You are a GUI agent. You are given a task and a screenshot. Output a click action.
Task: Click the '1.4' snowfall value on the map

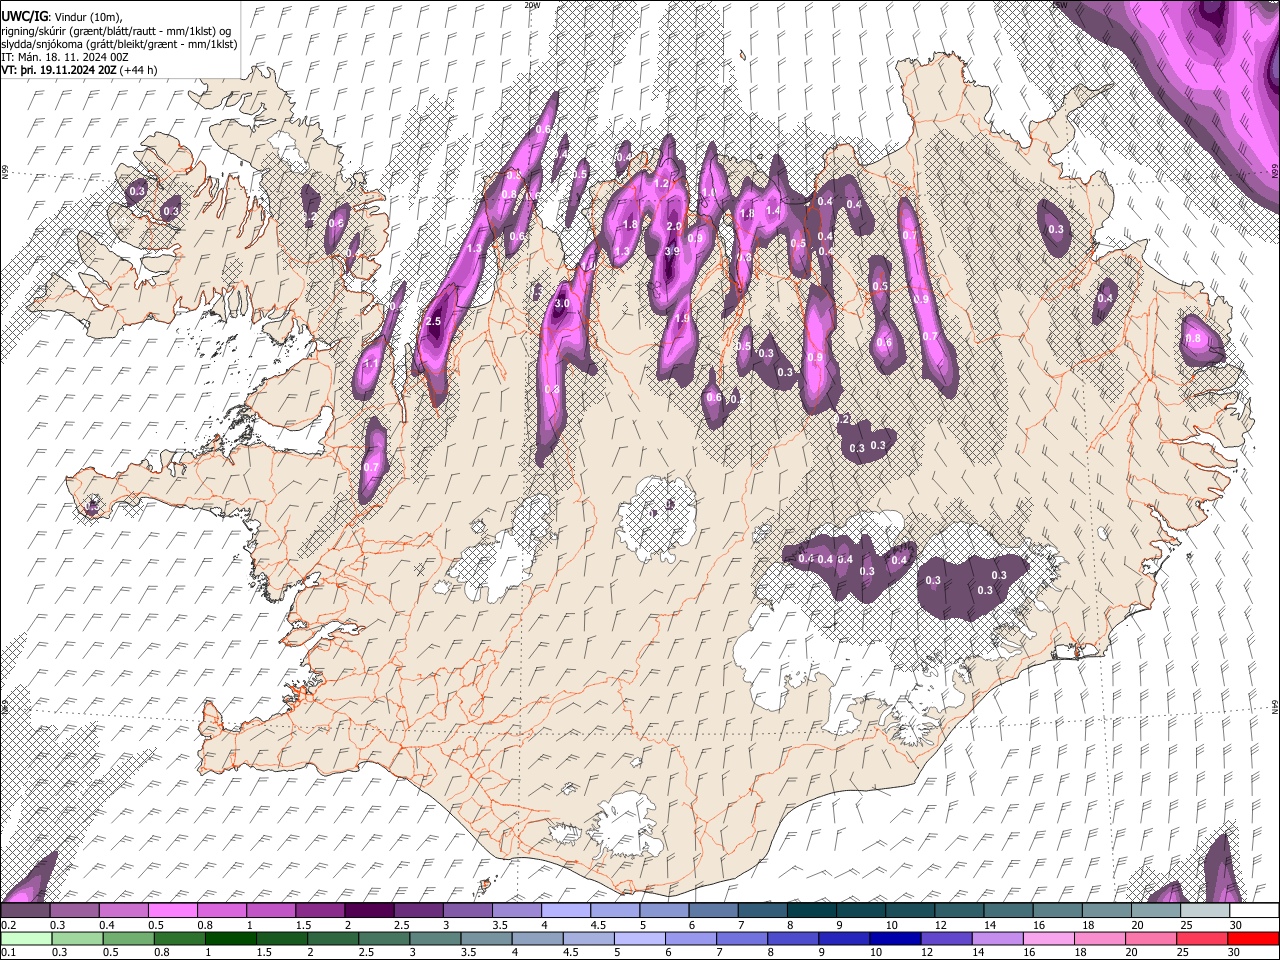(x=772, y=211)
